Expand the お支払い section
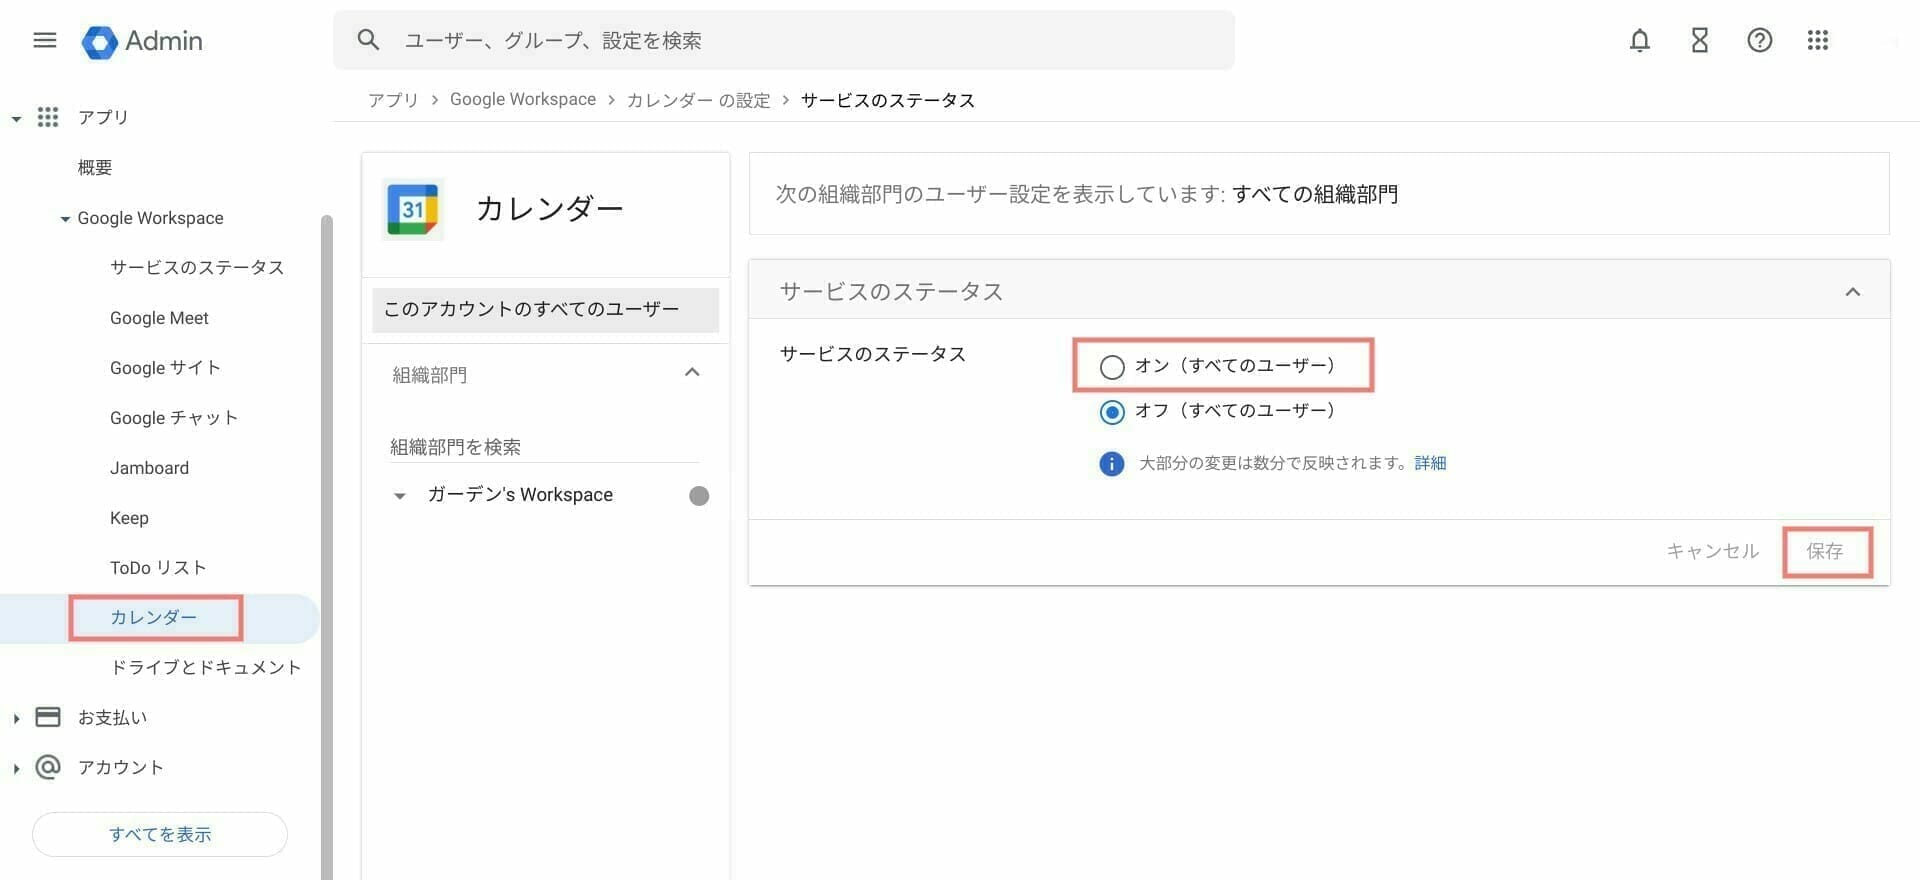 pos(16,718)
